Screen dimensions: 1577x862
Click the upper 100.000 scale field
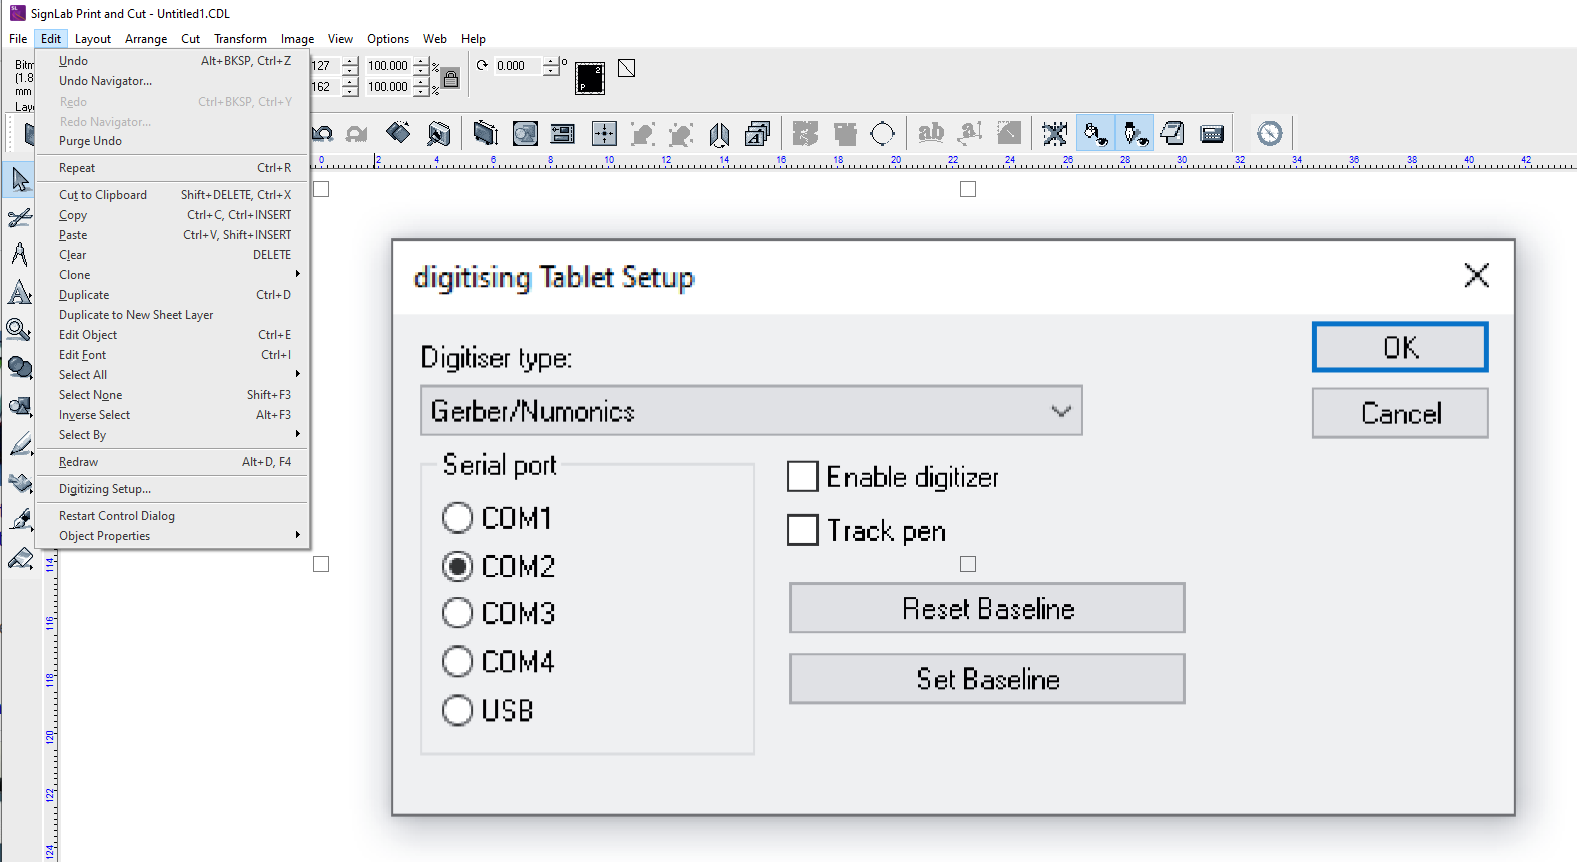pyautogui.click(x=388, y=66)
